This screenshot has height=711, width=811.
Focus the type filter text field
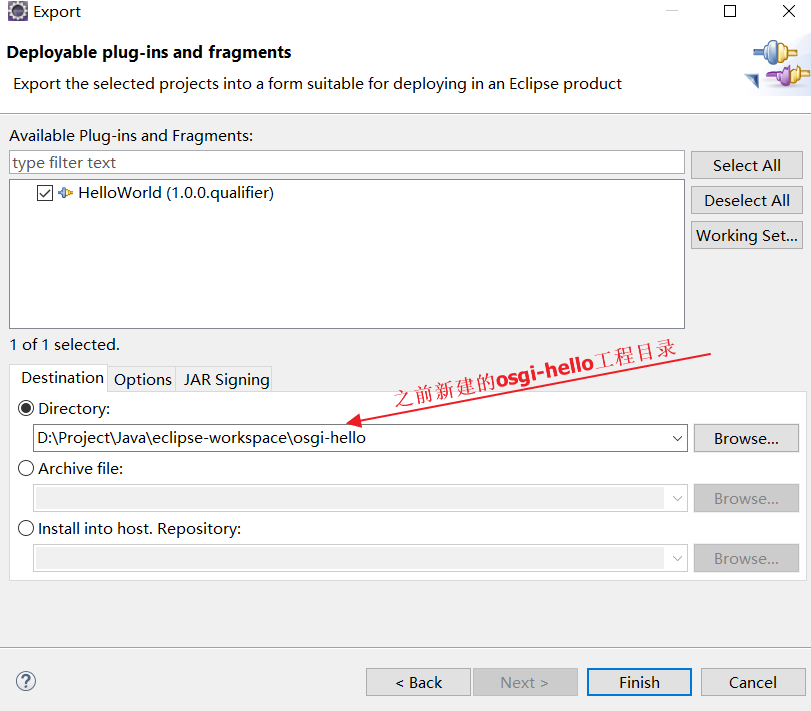(347, 163)
